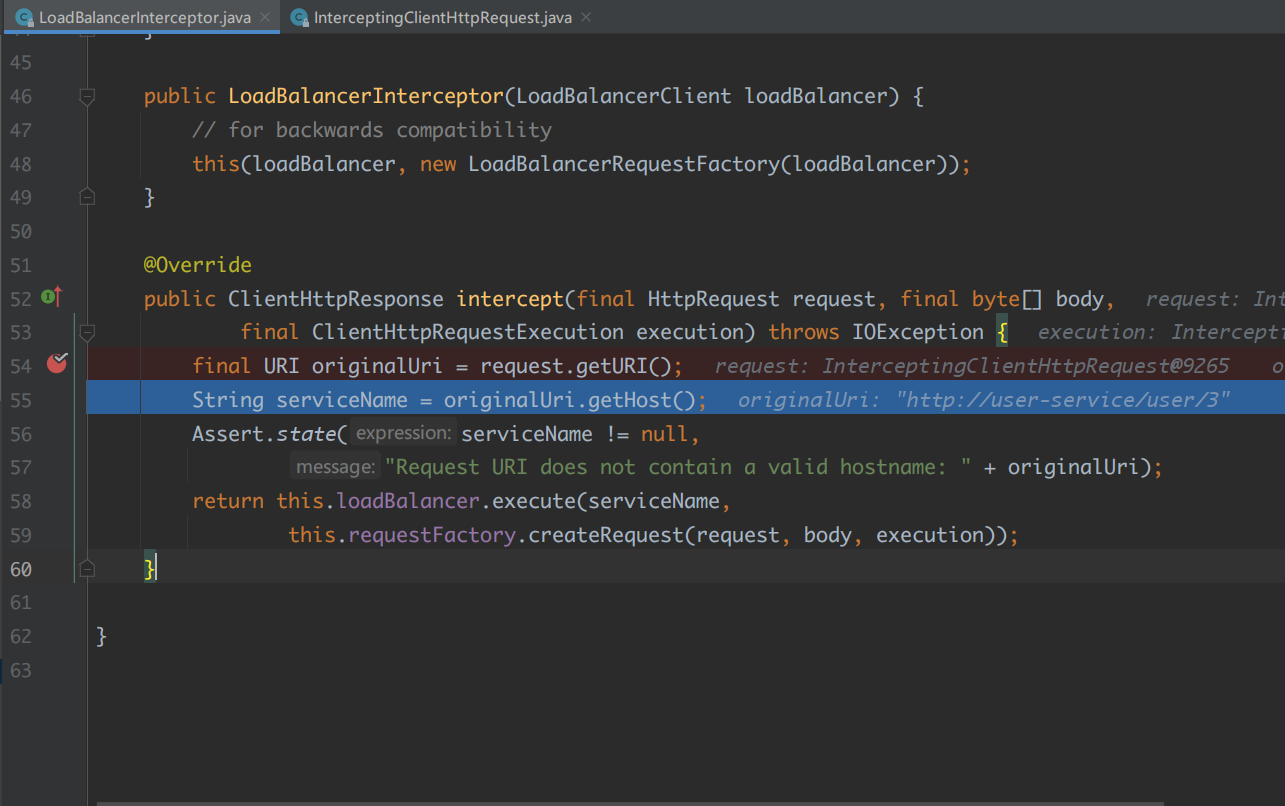Close the LoadBalancerInterceptor.java tab
1285x806 pixels.
[x=265, y=17]
